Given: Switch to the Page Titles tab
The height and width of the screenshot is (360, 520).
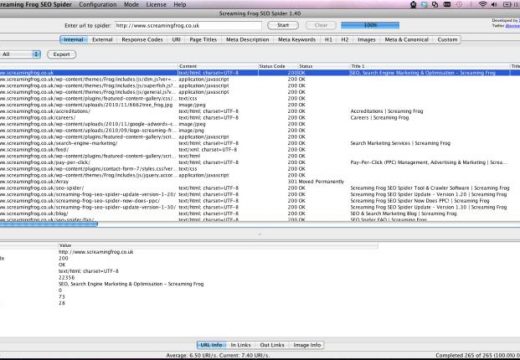Looking at the screenshot, I should (x=203, y=40).
